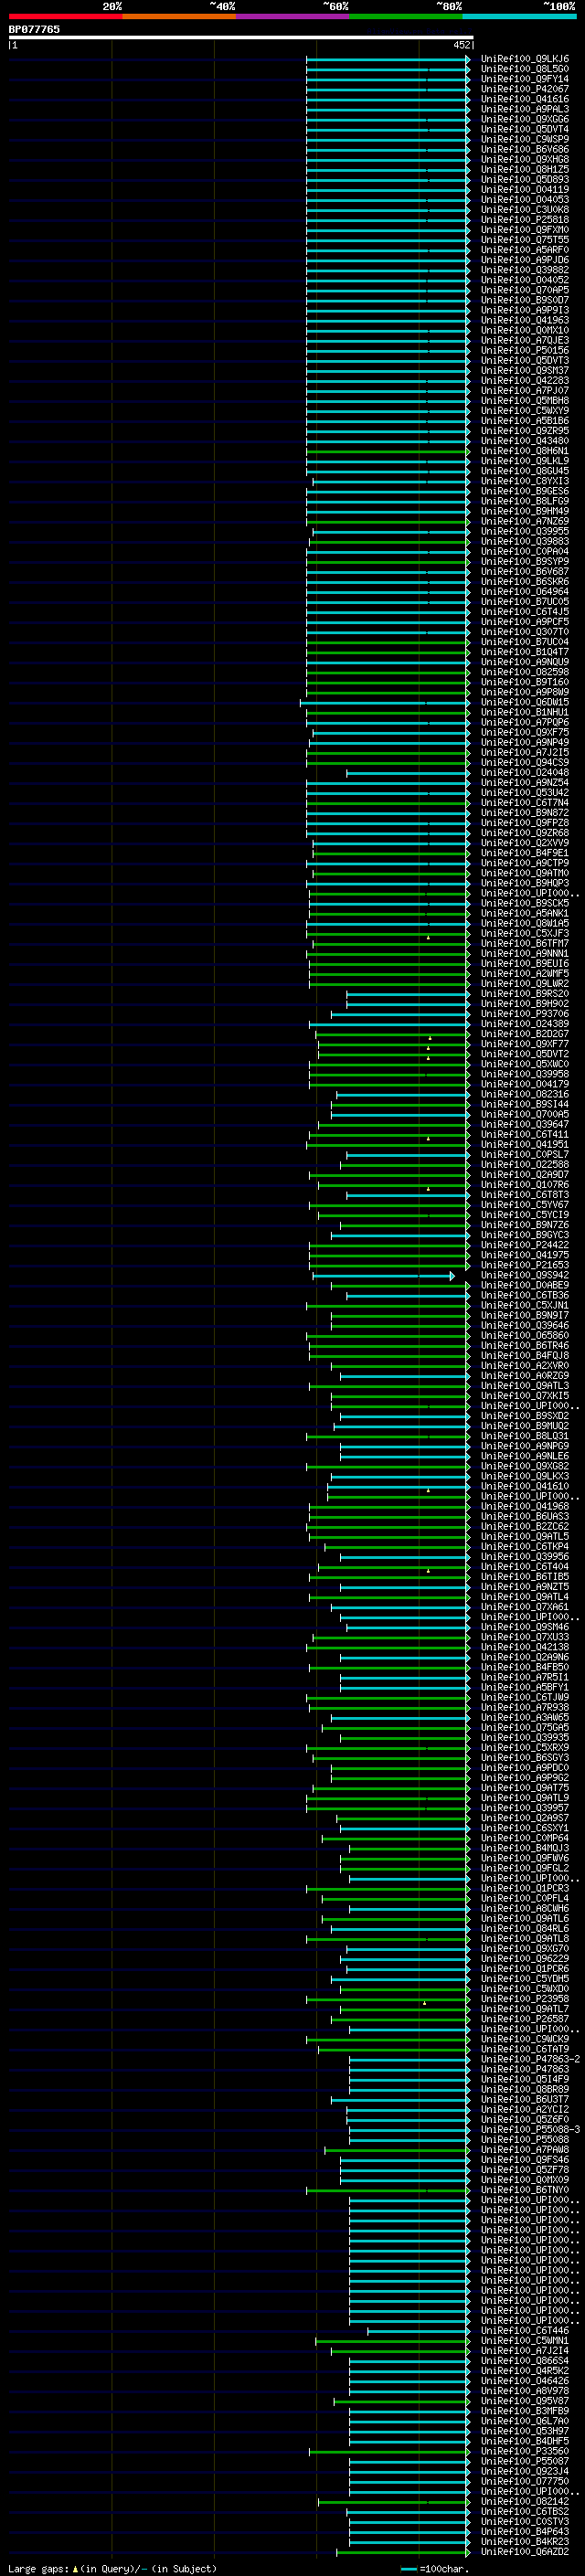Click the UniRef100_C8YXI3 label
This screenshot has width=585, height=2576.
525,481
